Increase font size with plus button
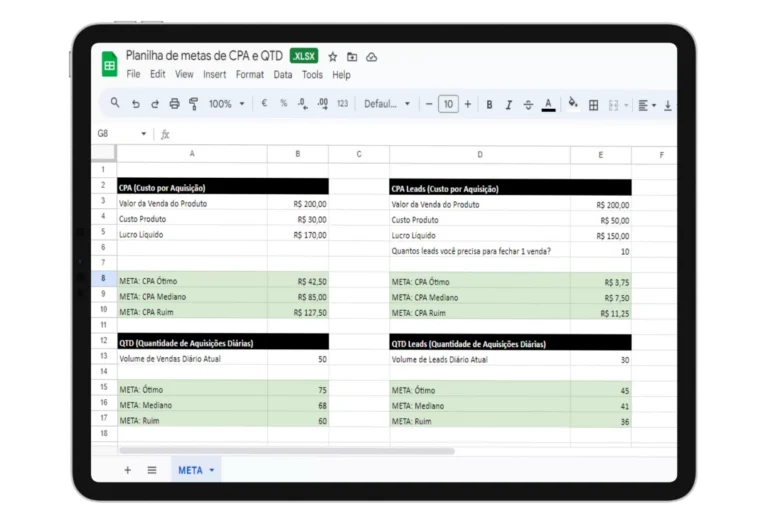Image resolution: width=768 pixels, height=525 pixels. [467, 104]
